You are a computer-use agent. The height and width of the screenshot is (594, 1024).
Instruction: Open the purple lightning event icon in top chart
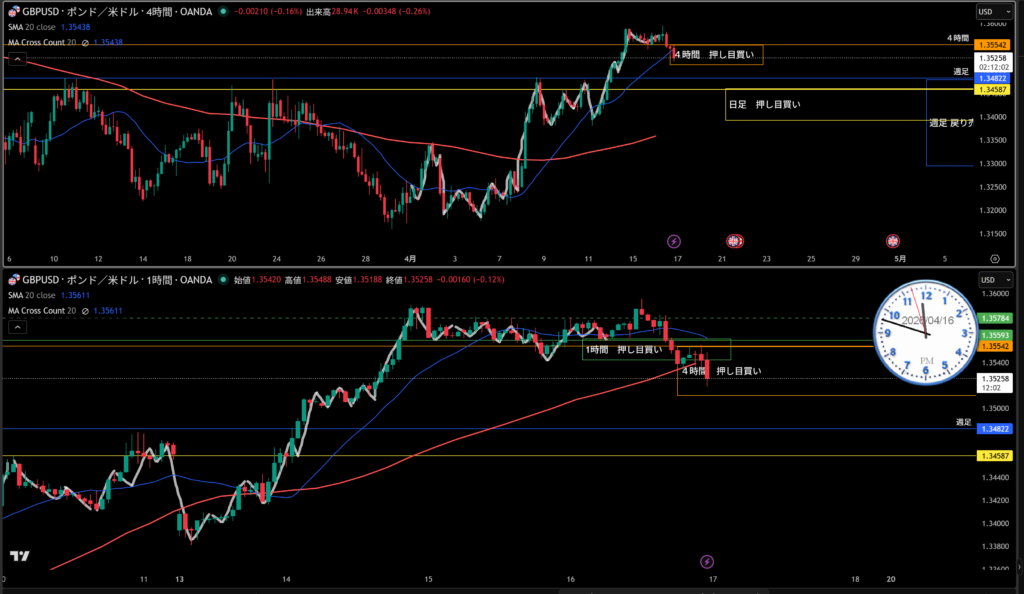673,241
